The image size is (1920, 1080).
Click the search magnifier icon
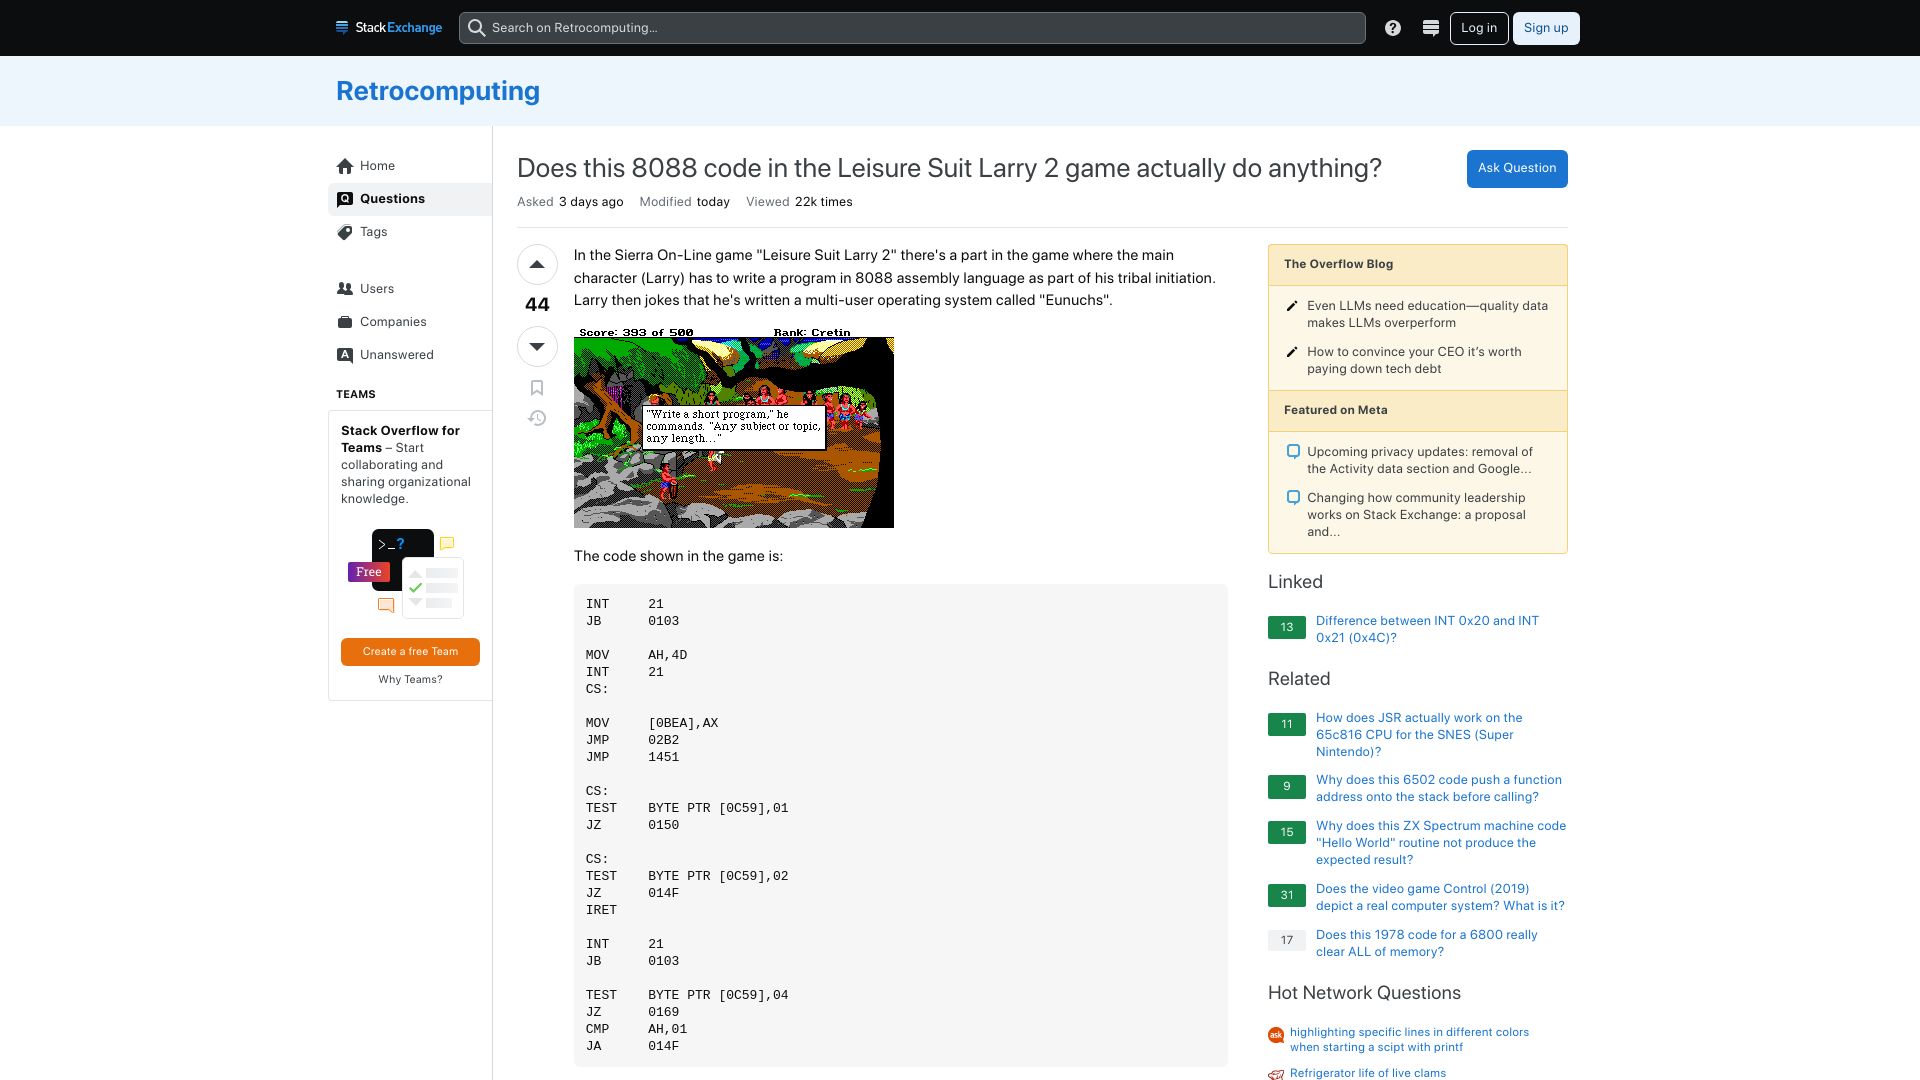(477, 28)
